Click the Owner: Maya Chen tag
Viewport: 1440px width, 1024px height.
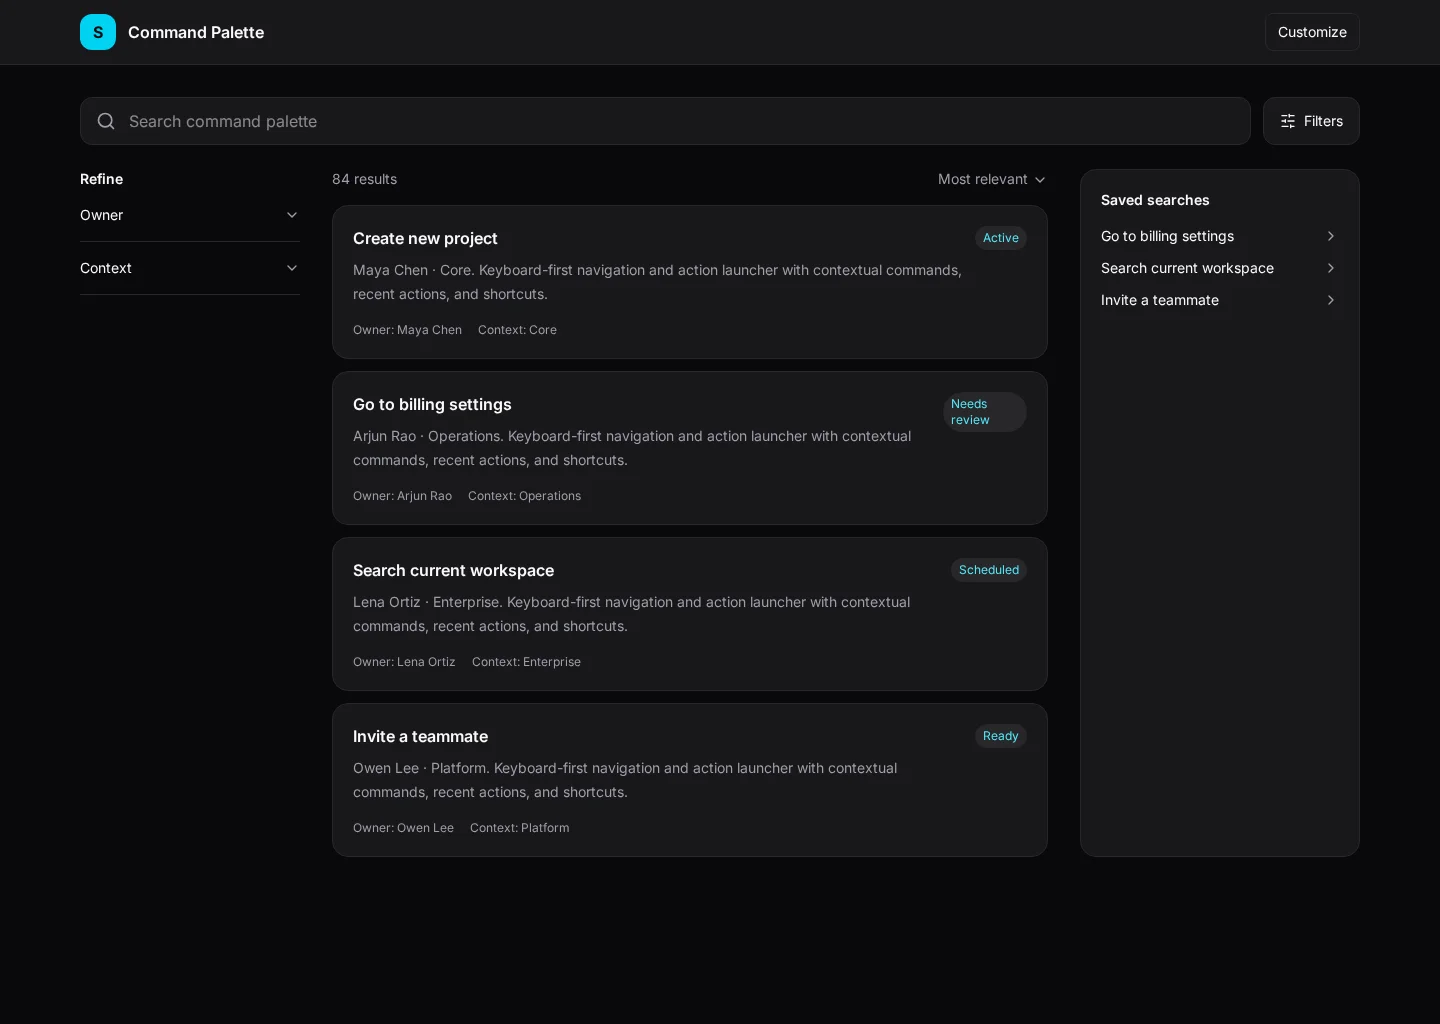[x=407, y=330]
